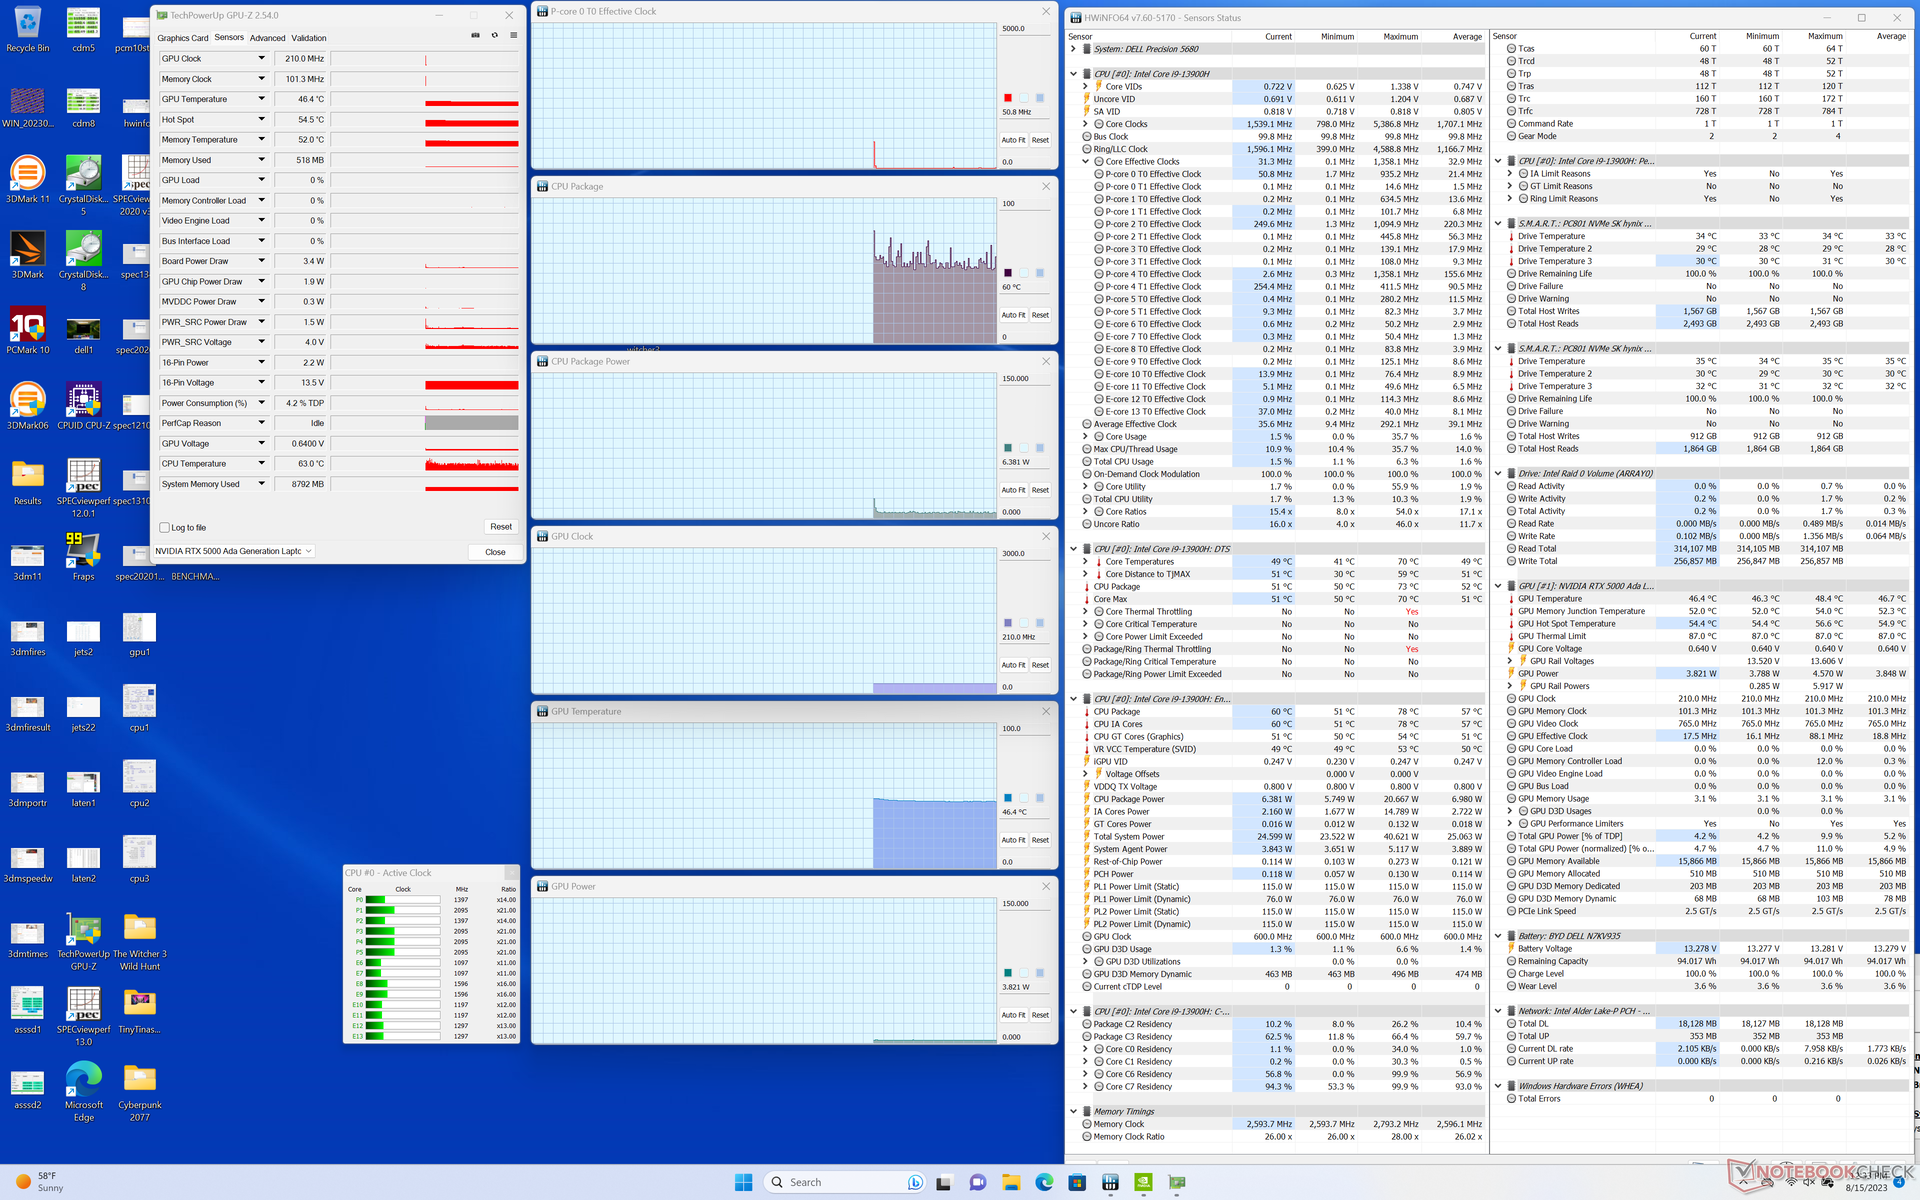Click GPU-Z refresh icon
Screen dimensions: 1920x1200
[x=494, y=35]
